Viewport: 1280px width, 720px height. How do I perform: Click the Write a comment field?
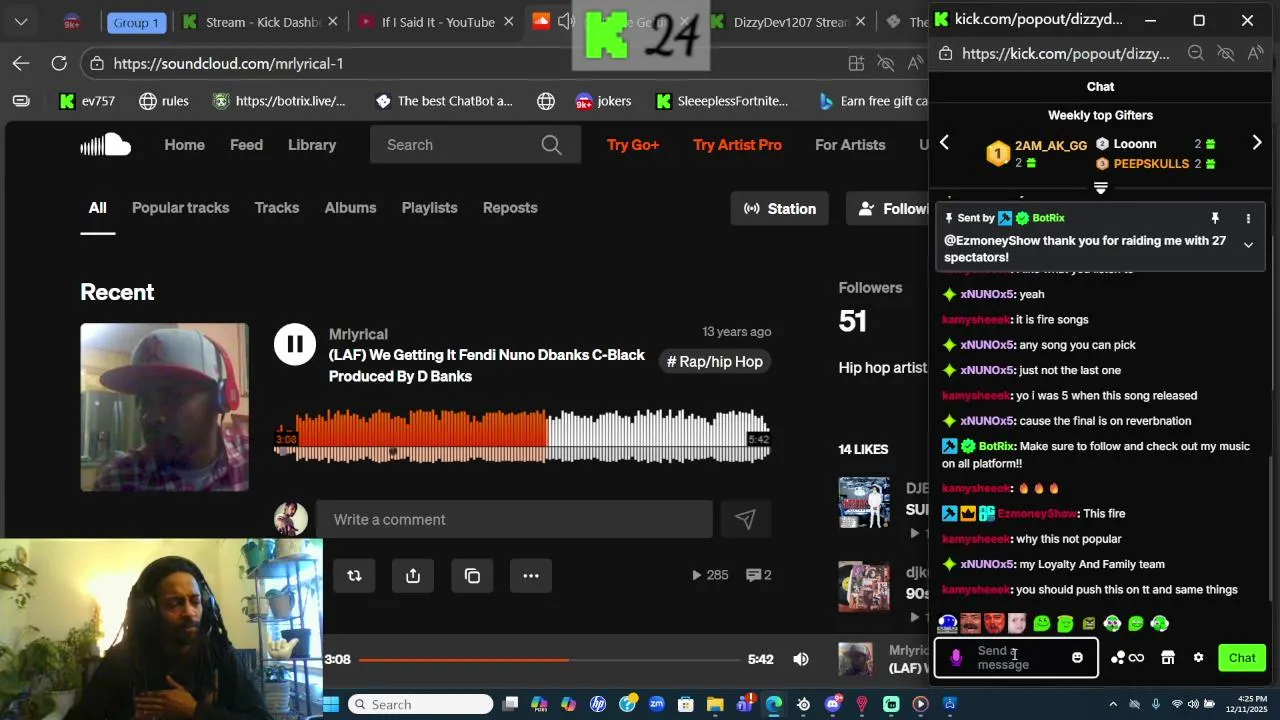pos(514,519)
